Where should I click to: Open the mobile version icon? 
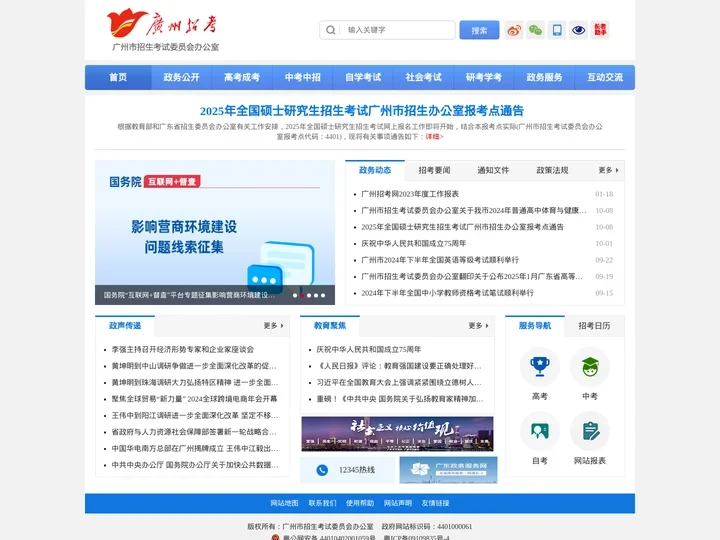(557, 30)
